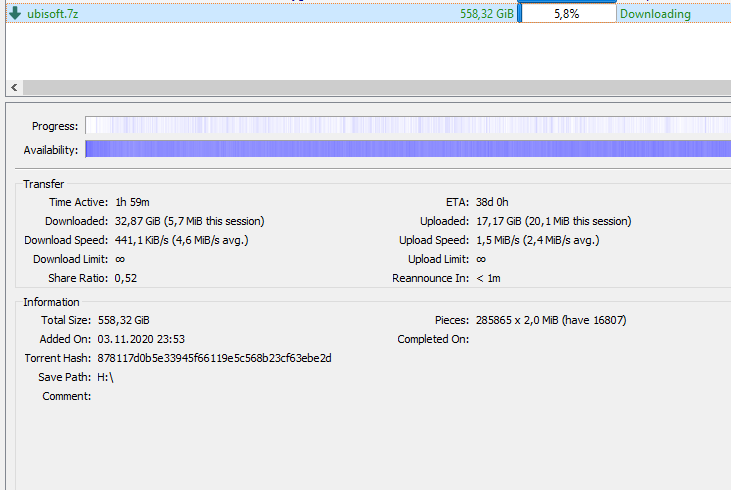Click the blue Availability bar
Image resolution: width=731 pixels, height=490 pixels.
pyautogui.click(x=407, y=149)
